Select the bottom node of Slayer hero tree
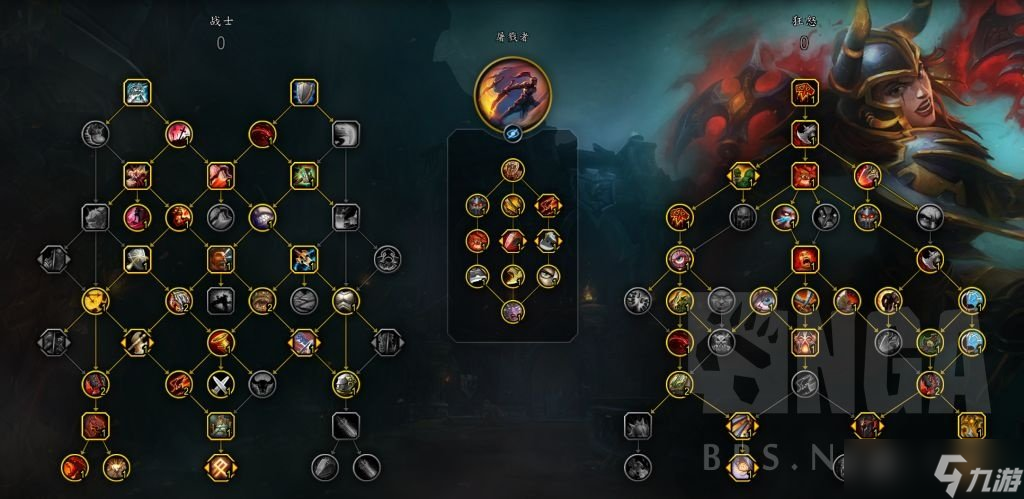Viewport: 1024px width, 499px height. coord(513,311)
